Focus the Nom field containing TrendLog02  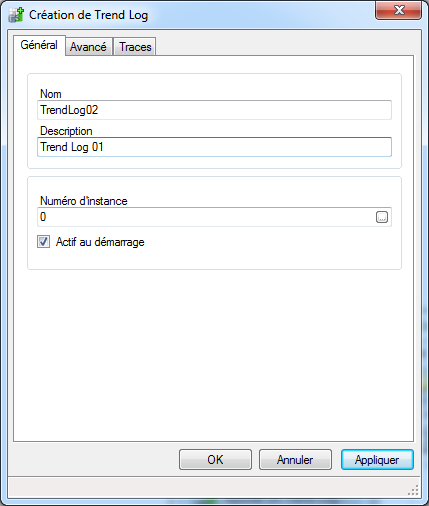coord(214,110)
